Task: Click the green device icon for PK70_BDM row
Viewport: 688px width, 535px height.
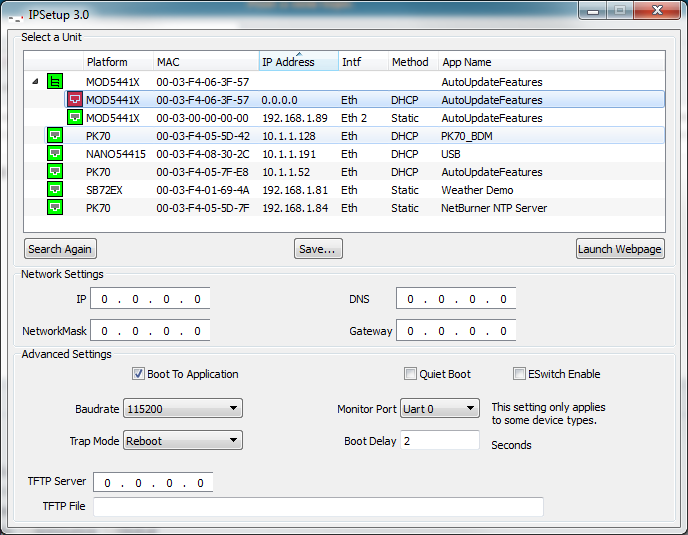Action: click(55, 135)
